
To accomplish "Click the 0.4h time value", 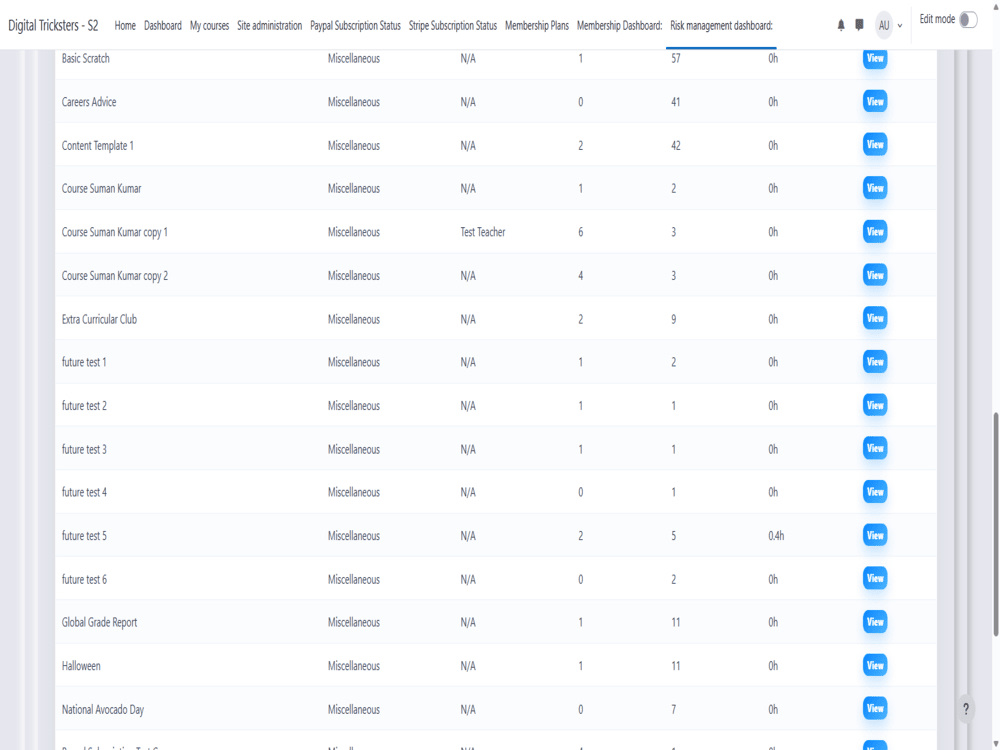I will [x=776, y=536].
